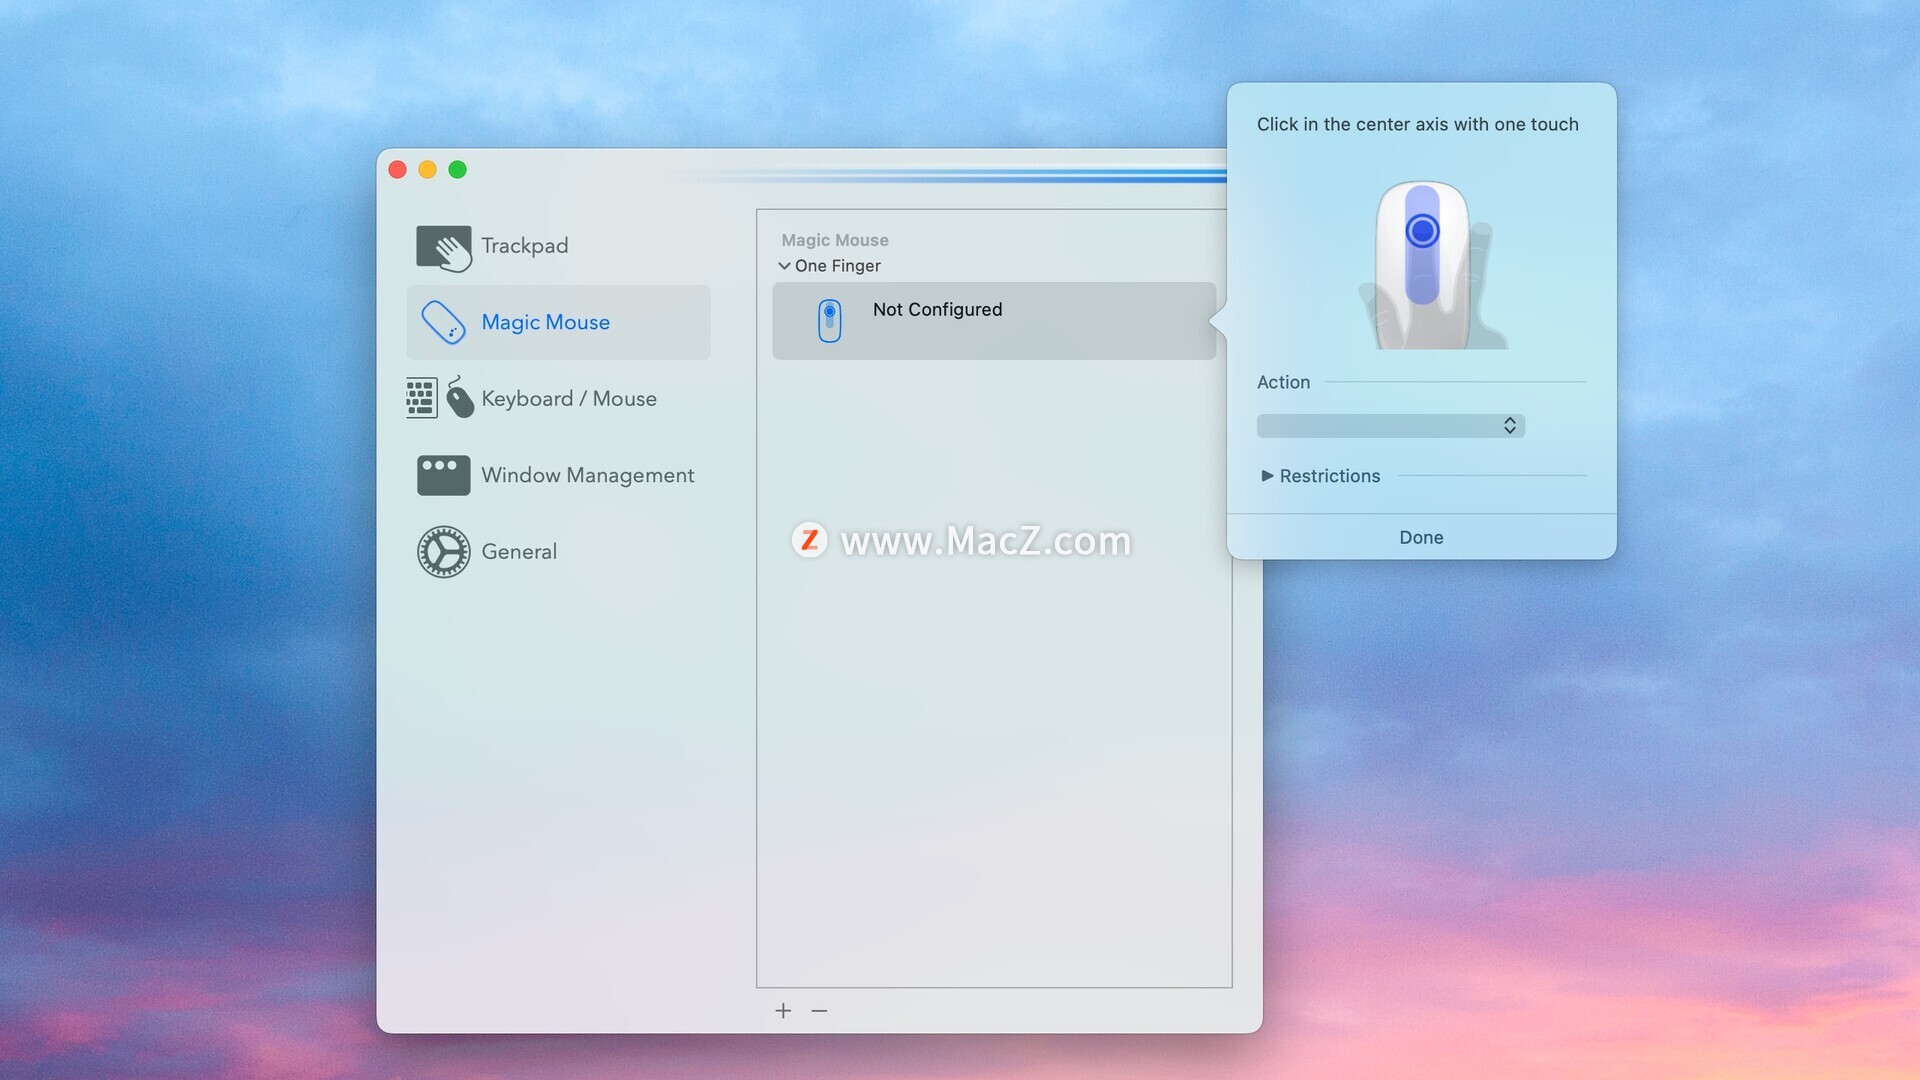The image size is (1920, 1080).
Task: Click the Trackpad hand gesture icon
Action: pyautogui.click(x=444, y=247)
